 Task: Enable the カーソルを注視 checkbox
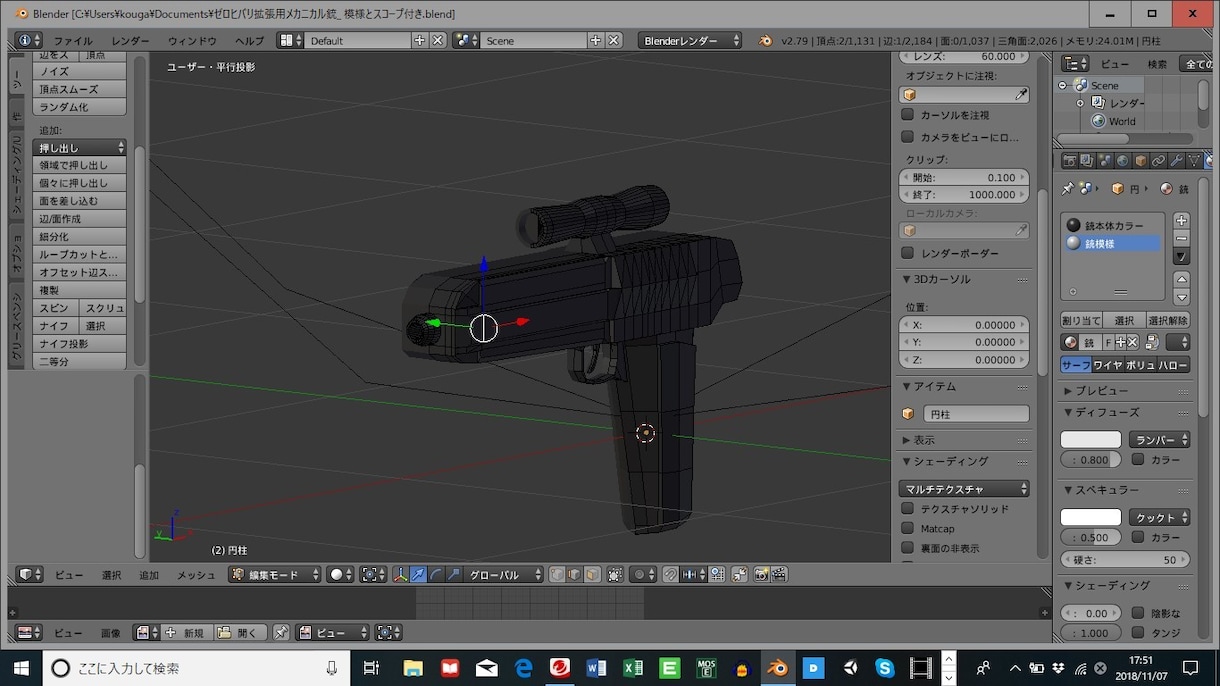(908, 115)
